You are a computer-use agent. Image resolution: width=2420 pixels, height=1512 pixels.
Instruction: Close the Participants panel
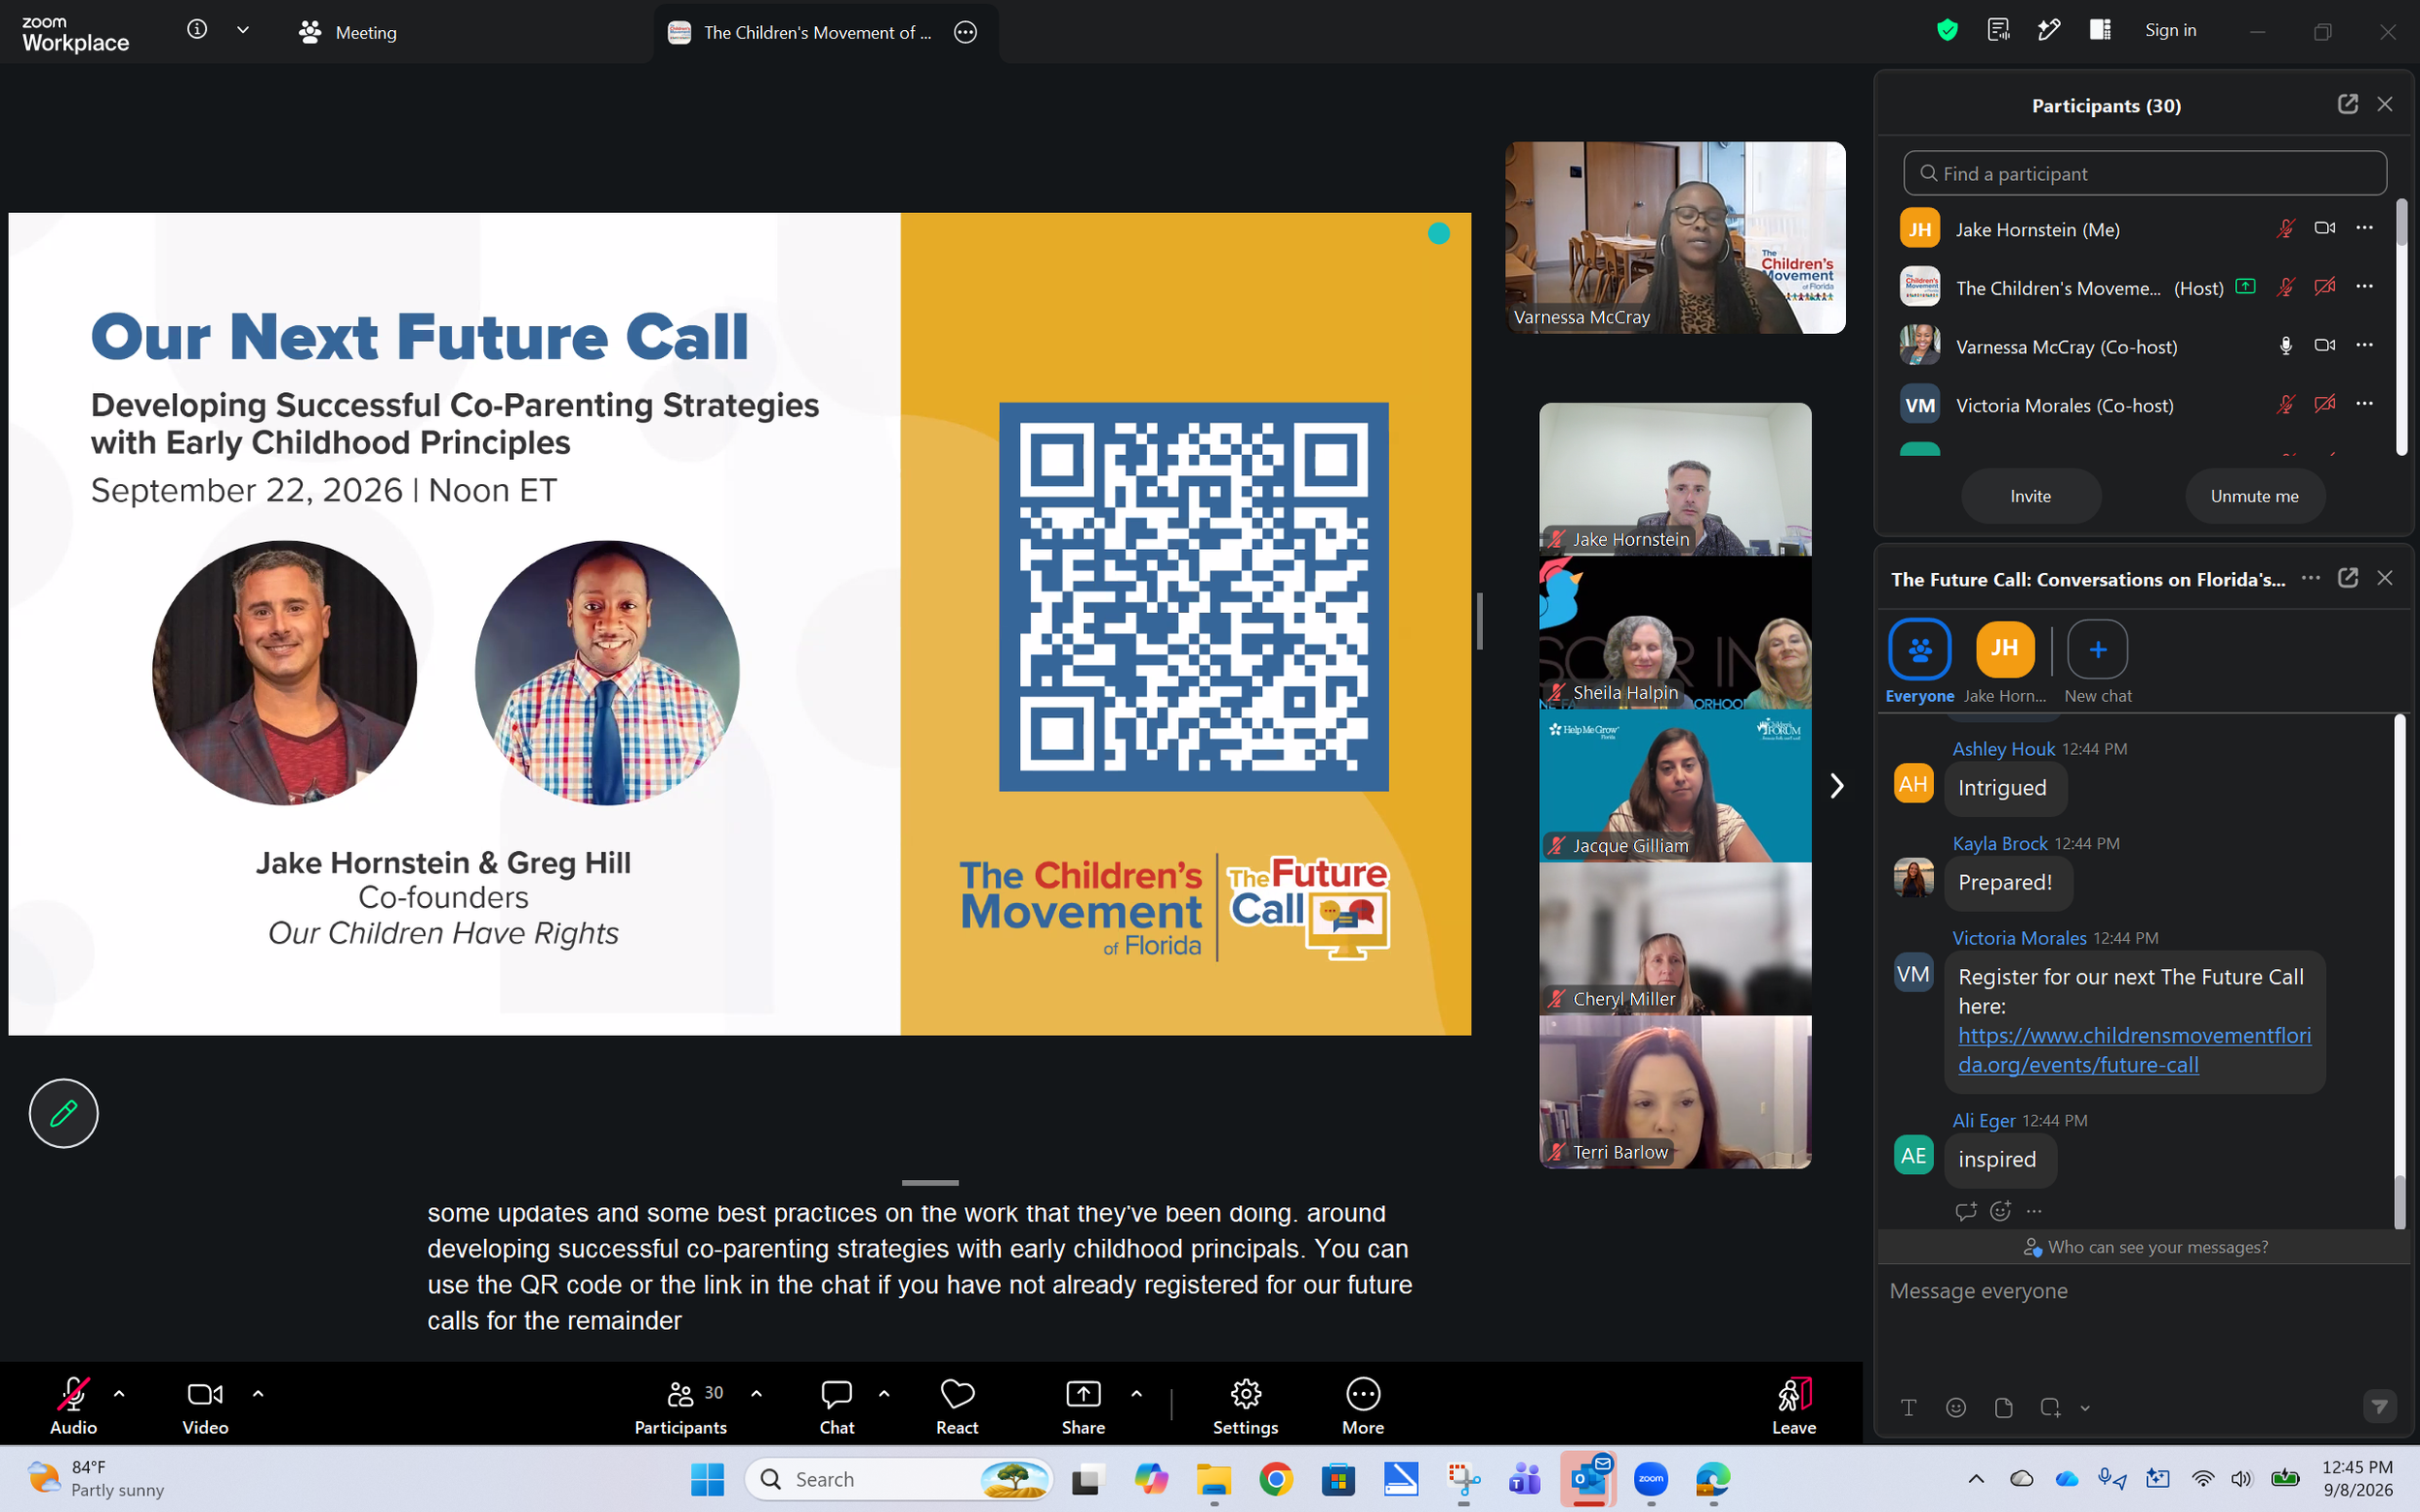click(2385, 104)
